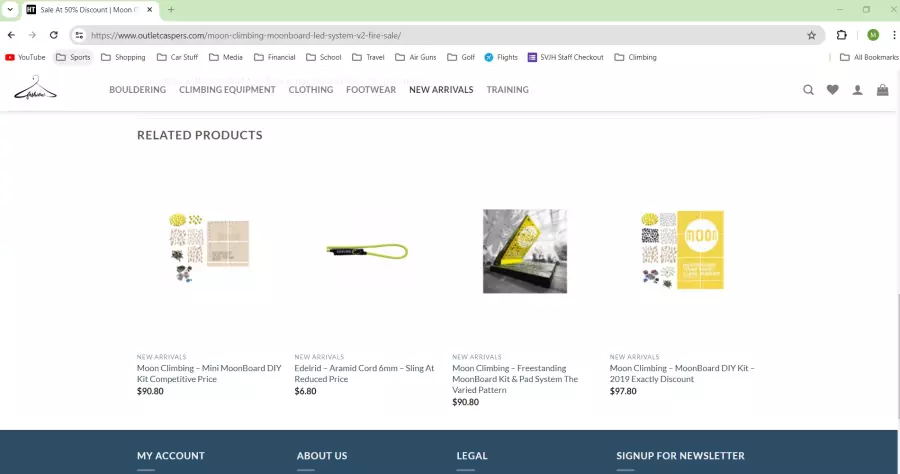Open the CLIMBING EQUIPMENT menu
900x474 pixels.
pos(227,90)
